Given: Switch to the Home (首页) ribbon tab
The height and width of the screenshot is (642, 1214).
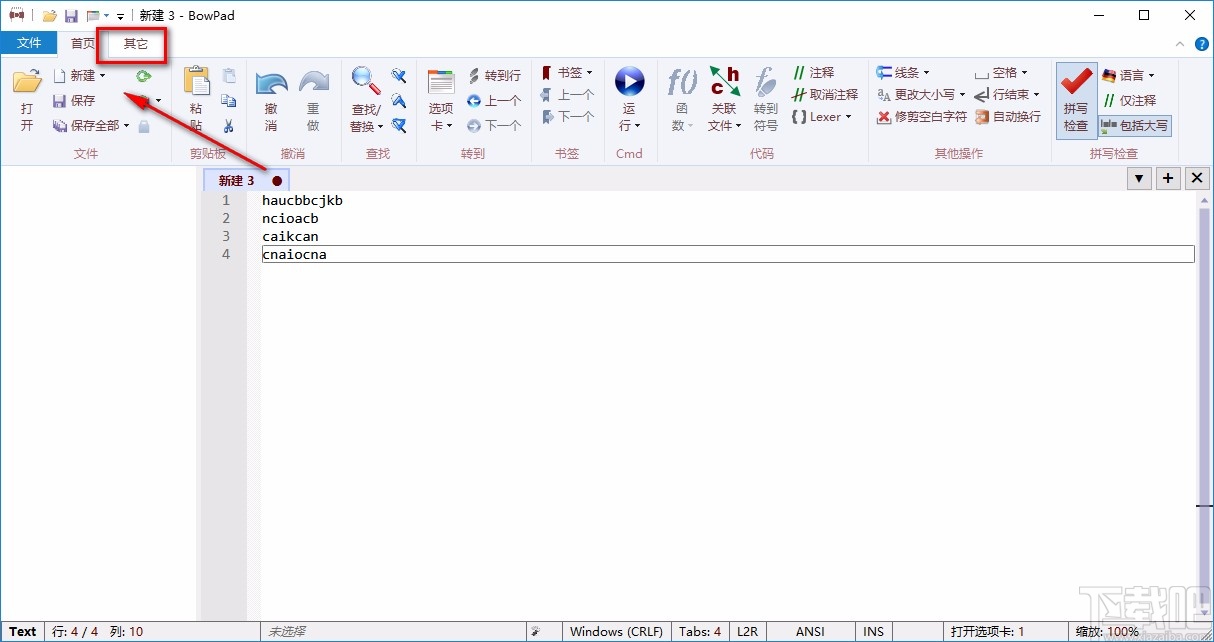Looking at the screenshot, I should [x=83, y=43].
